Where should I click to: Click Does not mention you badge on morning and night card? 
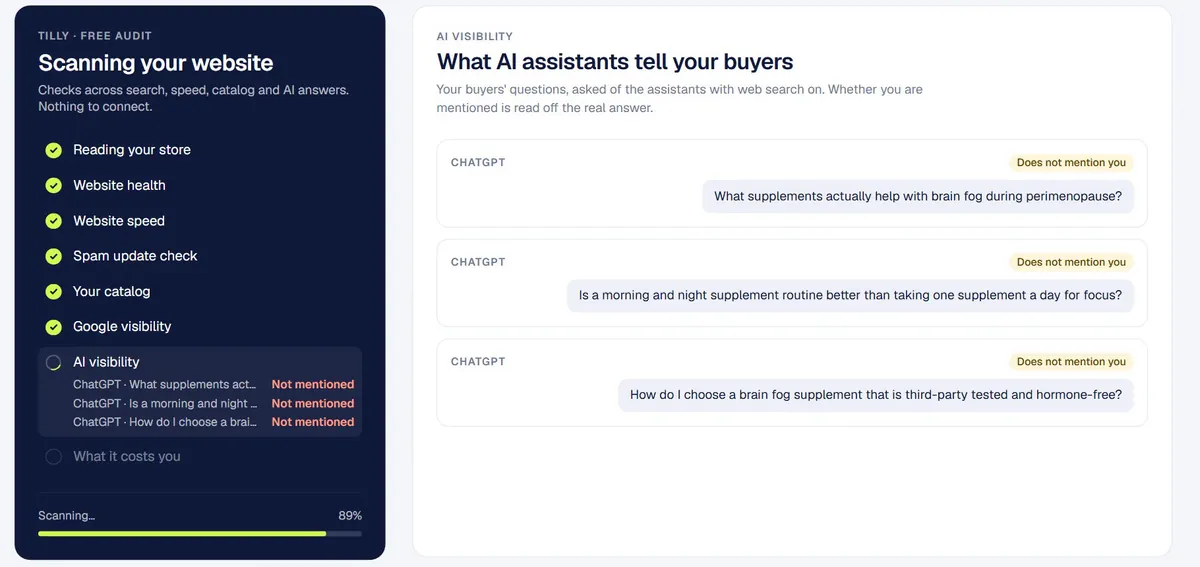1071,262
